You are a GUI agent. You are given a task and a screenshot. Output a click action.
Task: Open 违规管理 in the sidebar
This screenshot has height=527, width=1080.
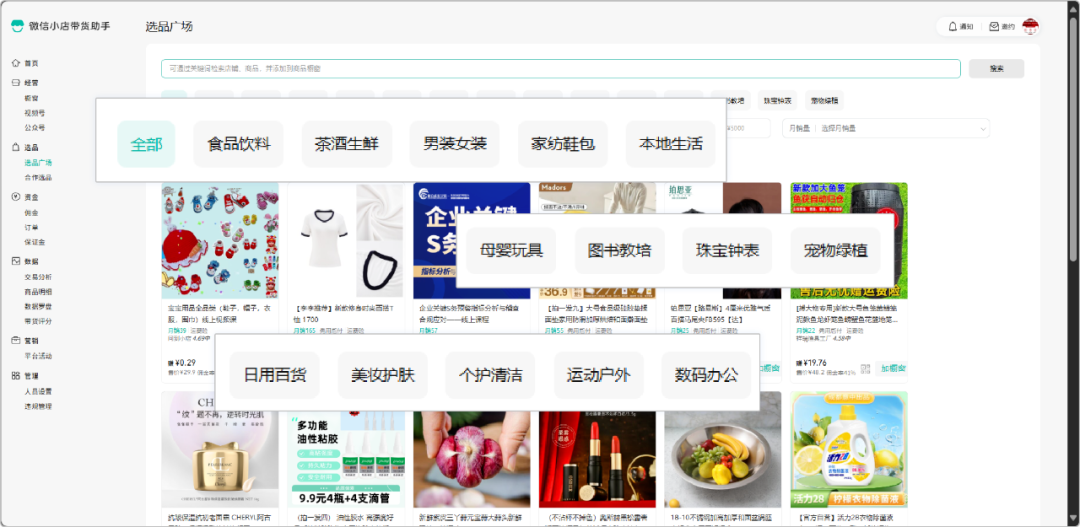(x=38, y=406)
